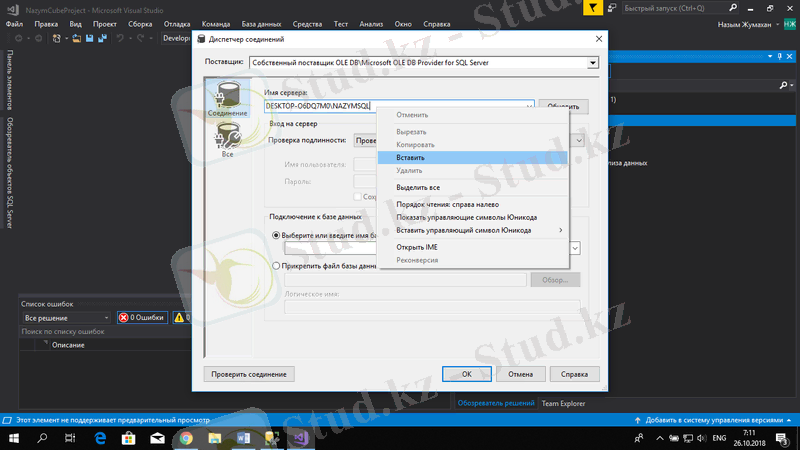The height and width of the screenshot is (450, 800).
Task: Click the redo toolbar arrow
Action: 140,38
